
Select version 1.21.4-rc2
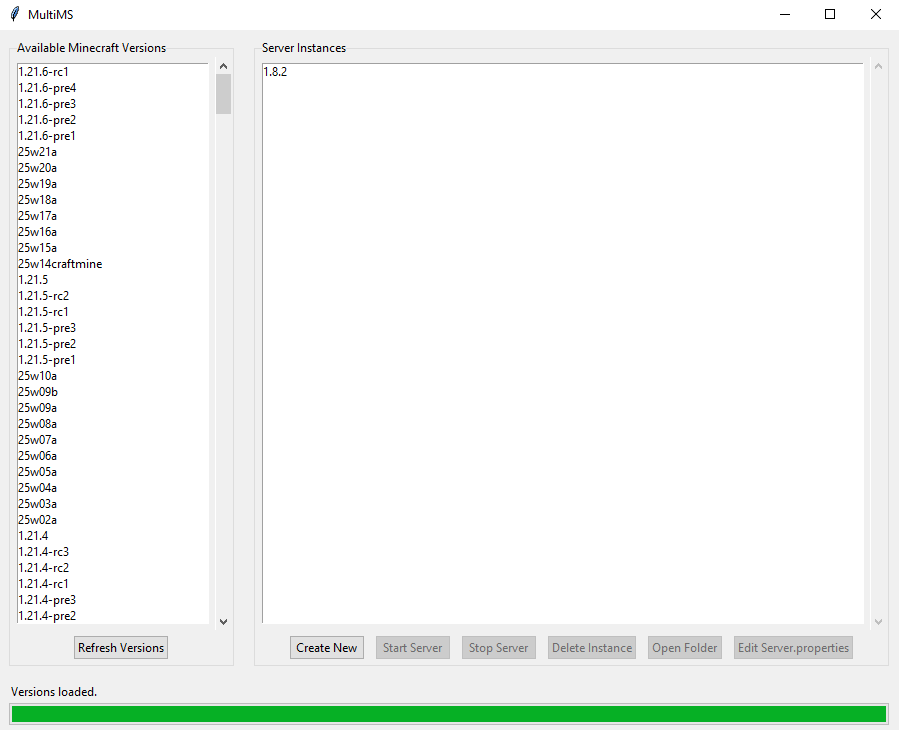click(x=112, y=569)
